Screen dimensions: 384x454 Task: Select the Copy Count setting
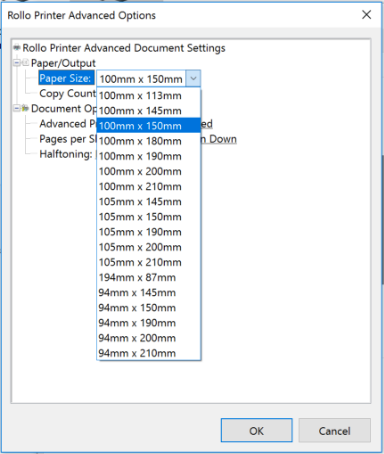pos(67,94)
